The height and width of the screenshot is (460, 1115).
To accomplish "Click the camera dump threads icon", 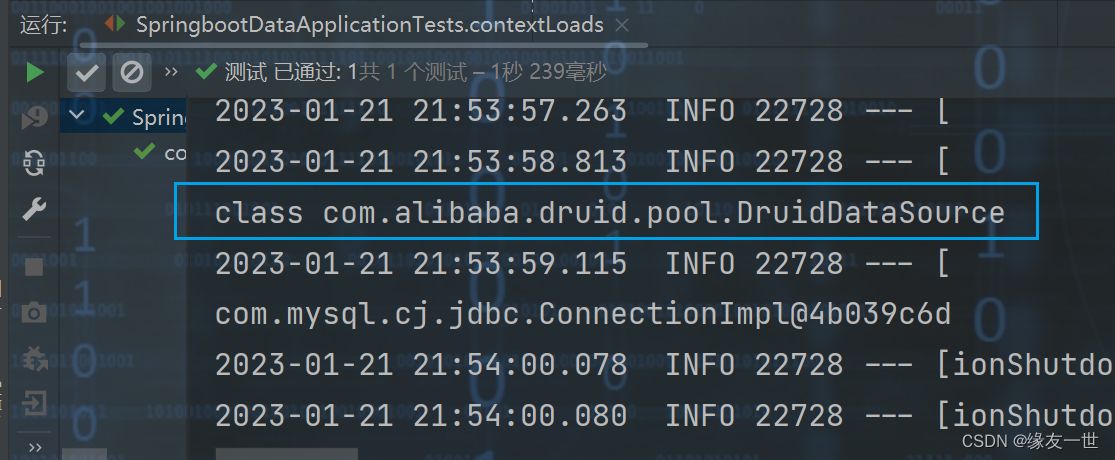I will [35, 313].
